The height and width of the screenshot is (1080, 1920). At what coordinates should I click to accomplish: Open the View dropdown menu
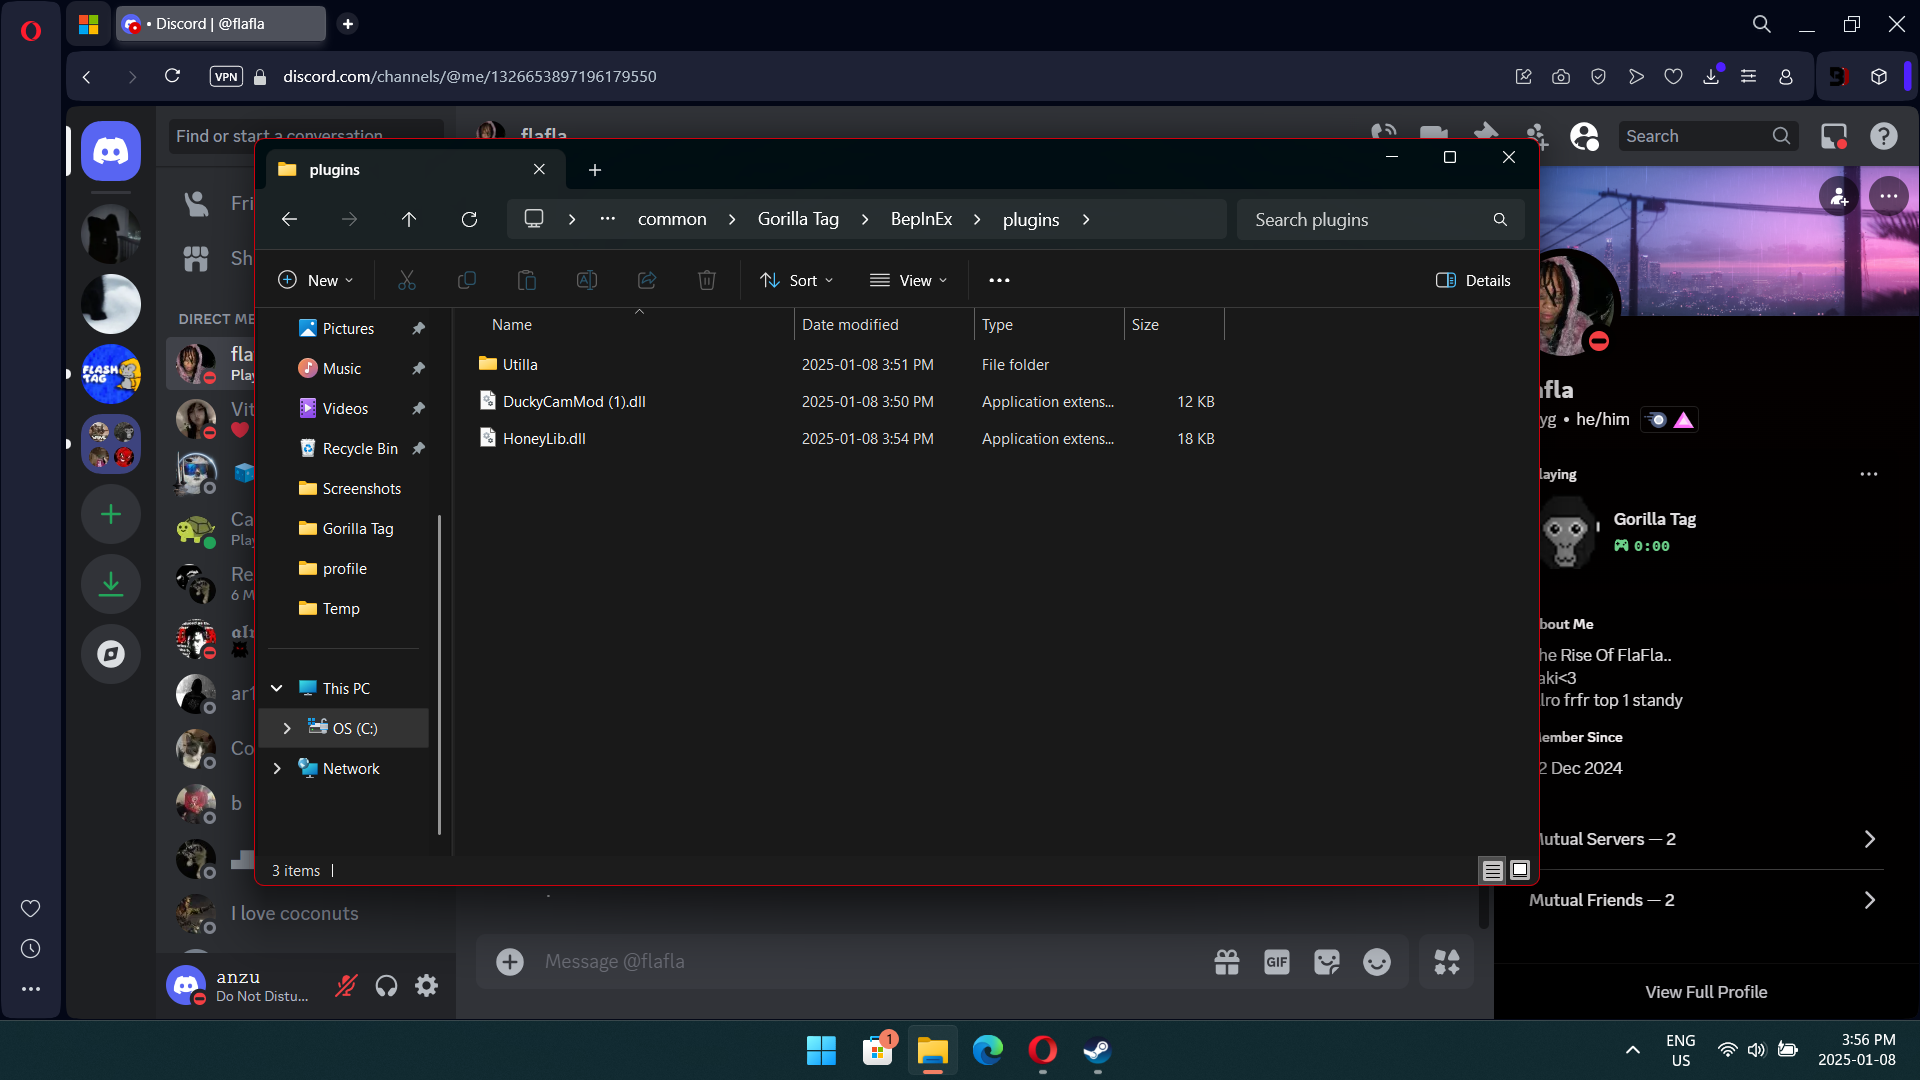(x=909, y=281)
